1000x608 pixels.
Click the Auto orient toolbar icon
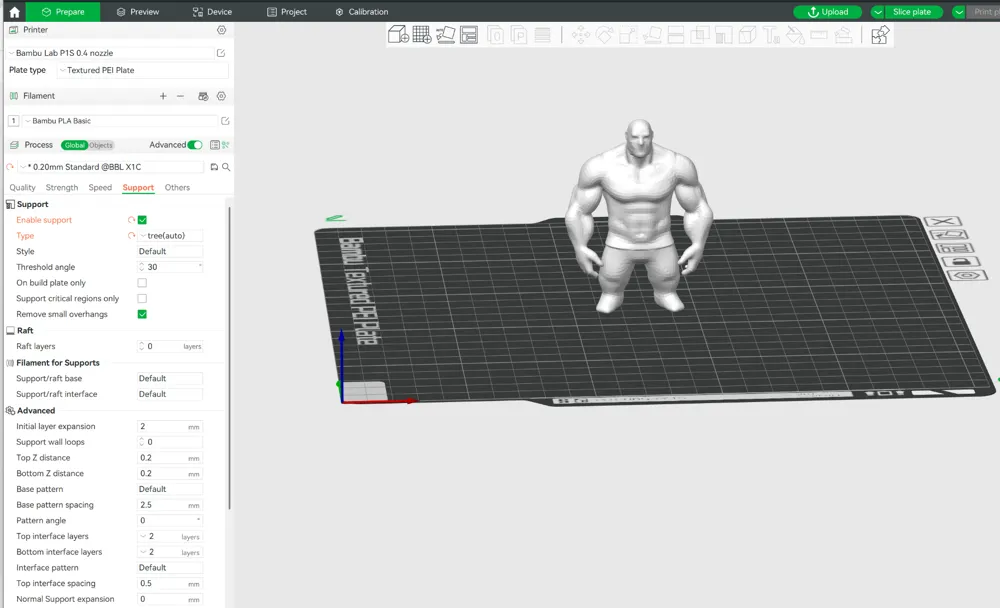[x=445, y=34]
